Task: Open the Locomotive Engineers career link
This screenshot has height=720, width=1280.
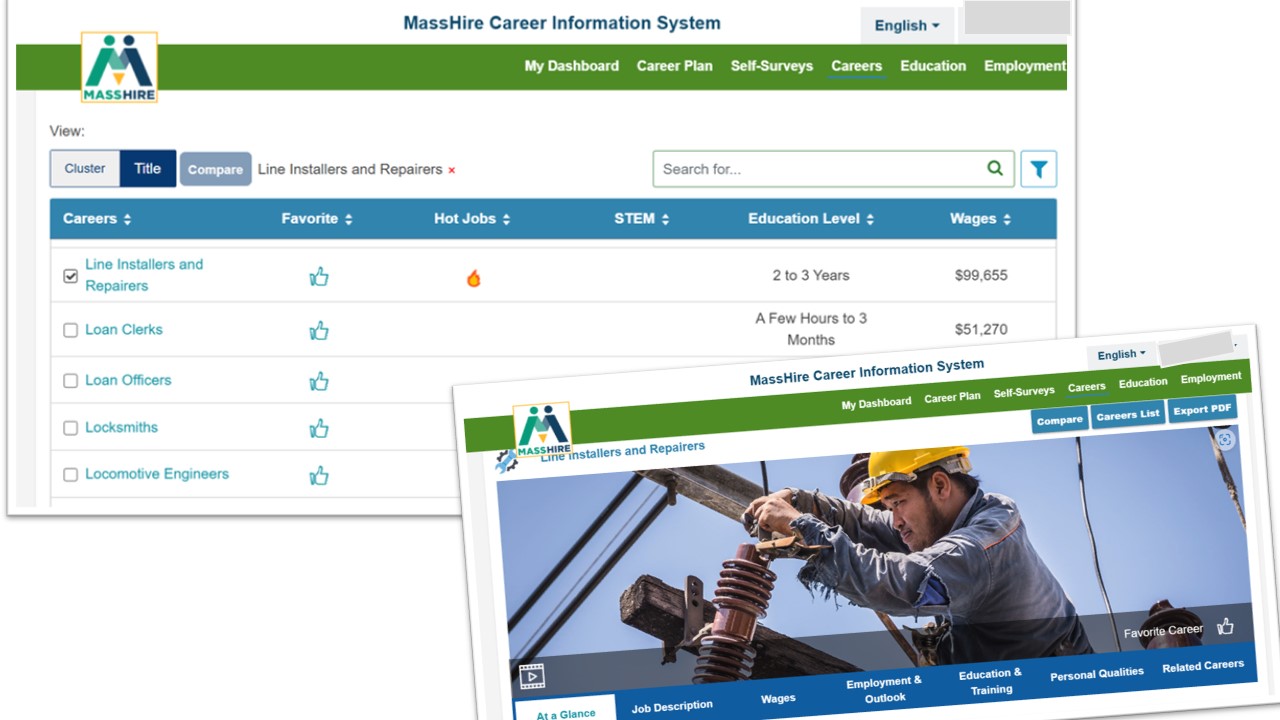Action: point(157,474)
